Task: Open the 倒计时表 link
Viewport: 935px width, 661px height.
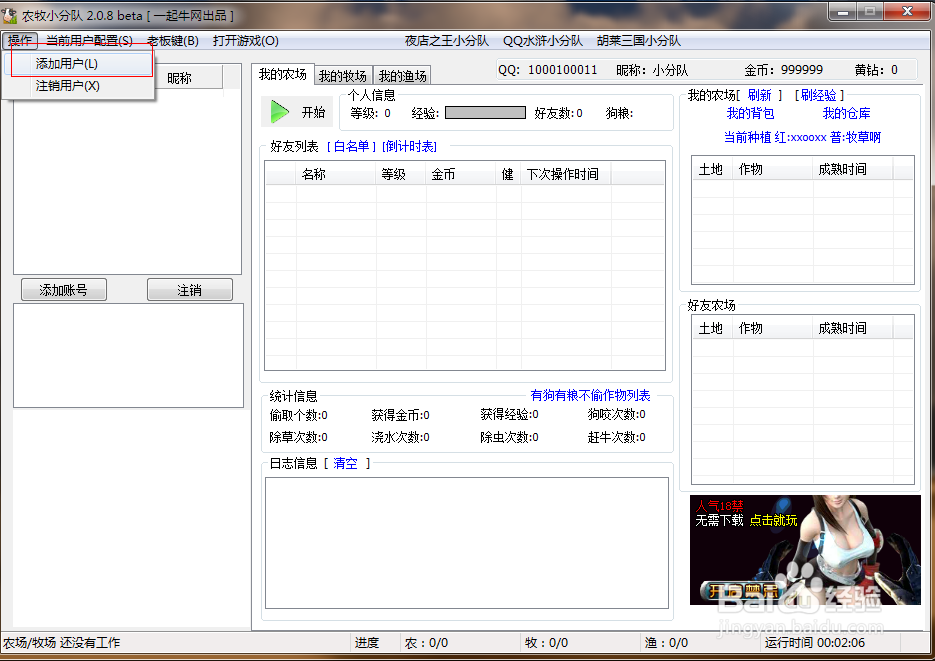Action: [410, 147]
